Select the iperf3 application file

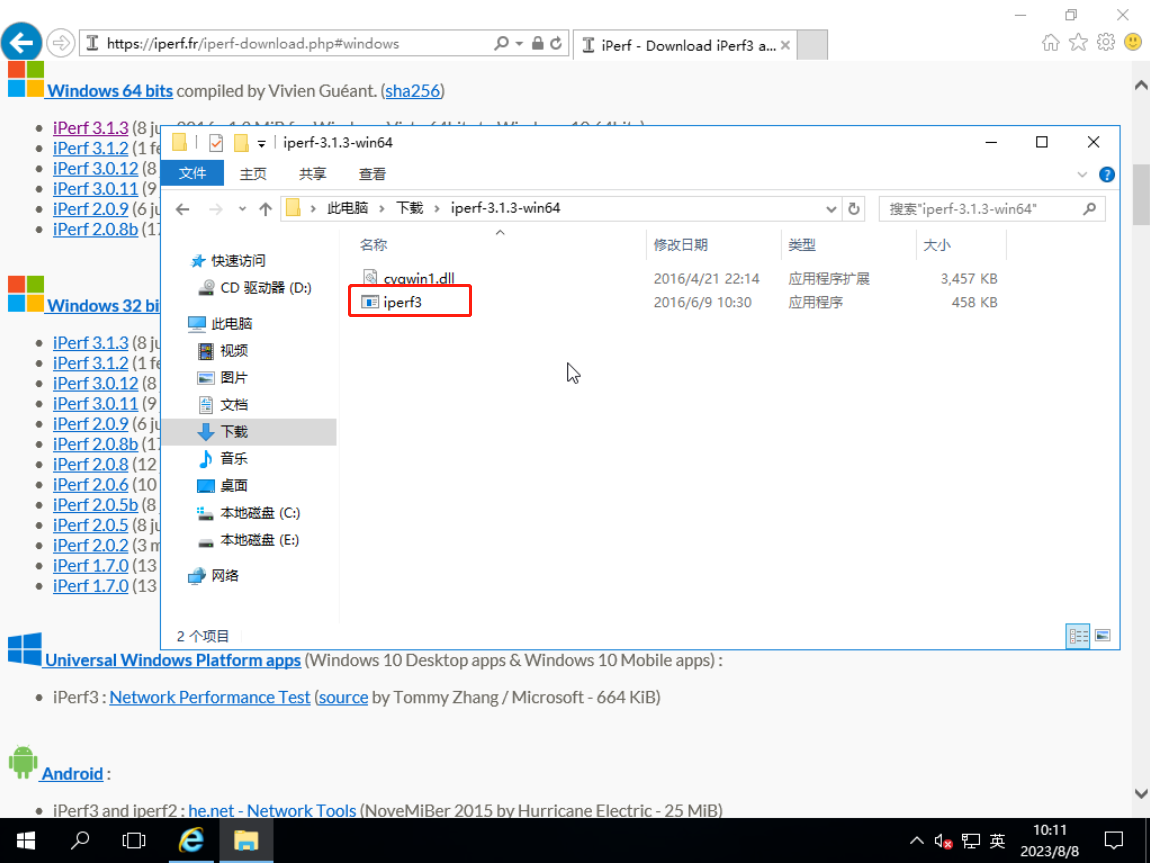400,302
